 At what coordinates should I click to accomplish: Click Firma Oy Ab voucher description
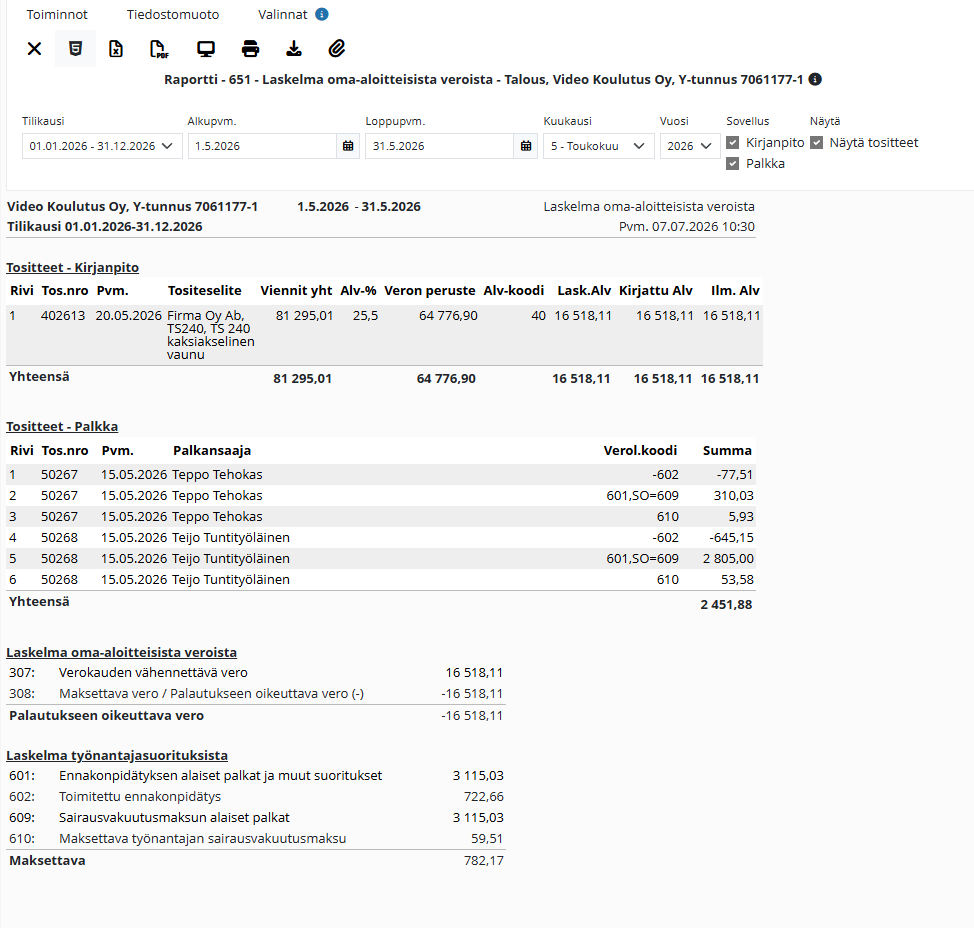211,335
